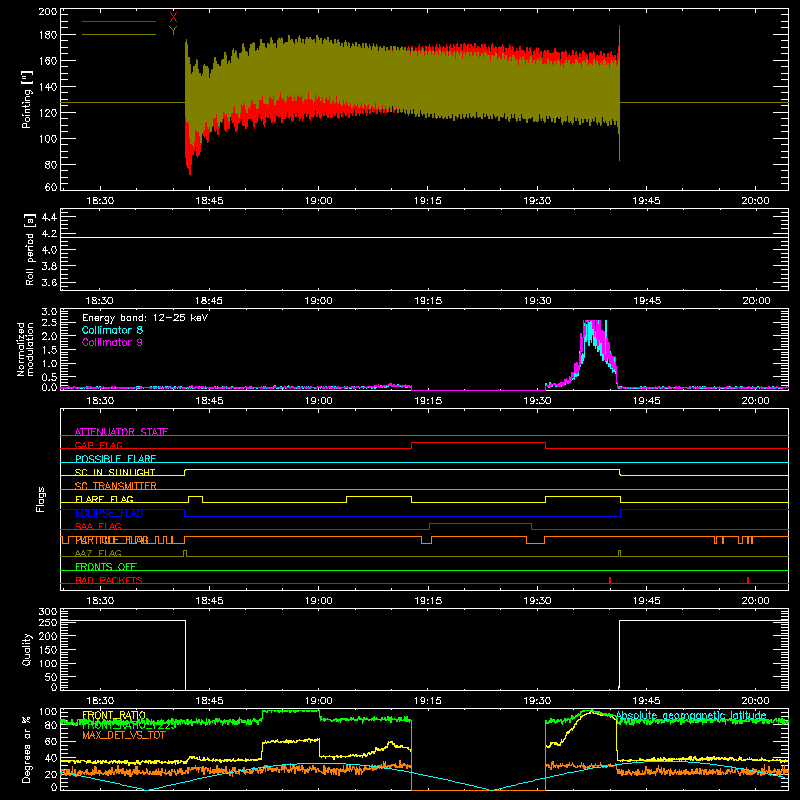The width and height of the screenshot is (800, 800).
Task: Click the Flags axis title
Action: point(40,499)
